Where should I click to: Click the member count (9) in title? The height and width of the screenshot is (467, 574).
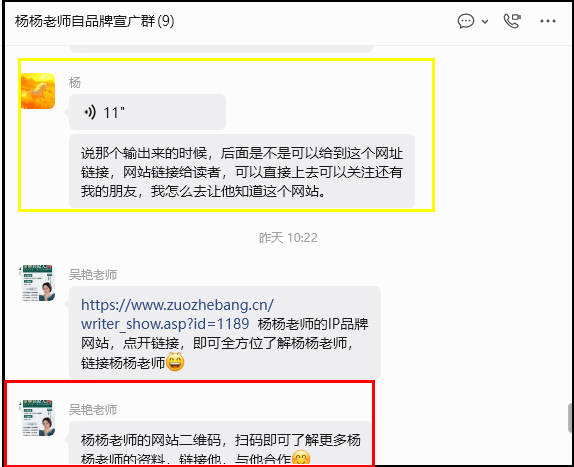coord(166,21)
